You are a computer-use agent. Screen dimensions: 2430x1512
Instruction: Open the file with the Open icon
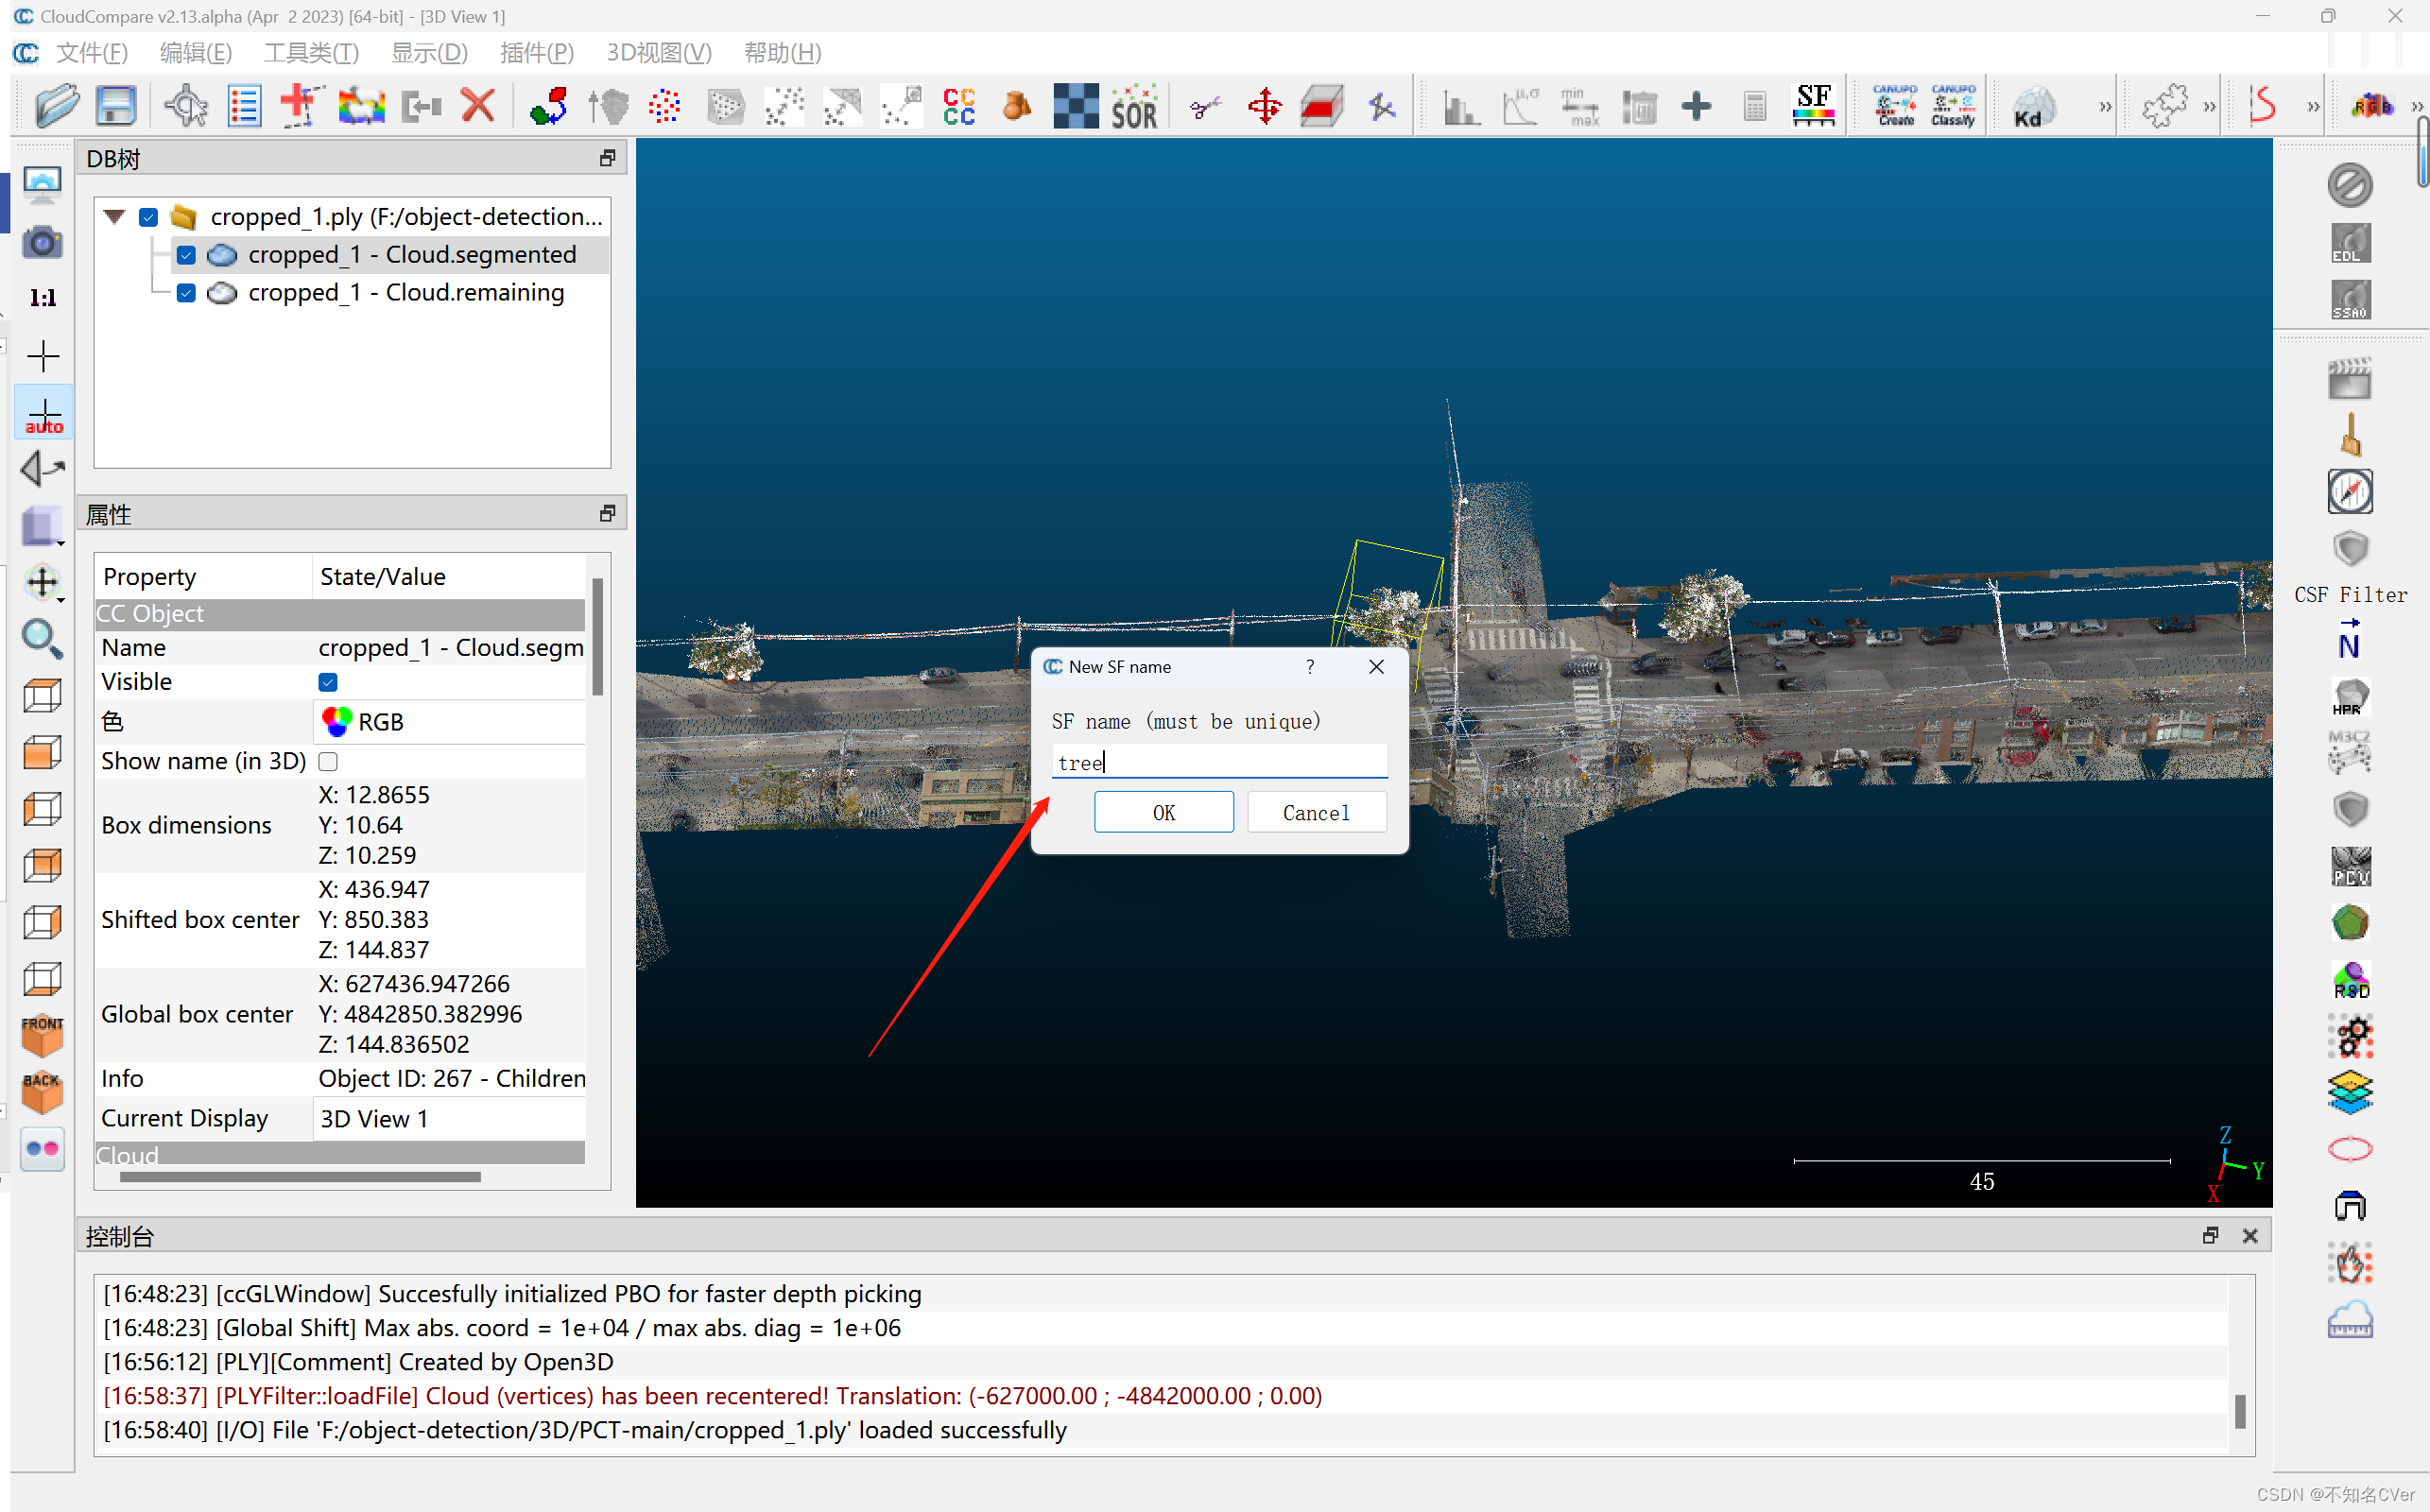point(57,106)
